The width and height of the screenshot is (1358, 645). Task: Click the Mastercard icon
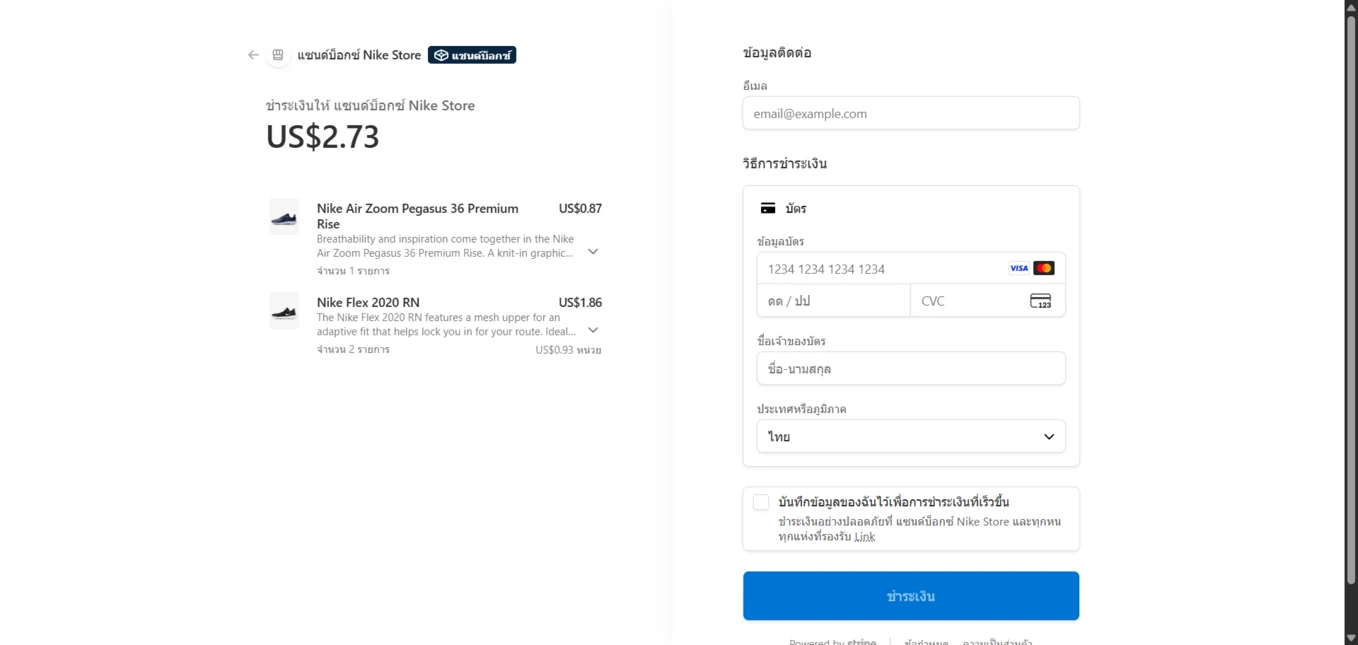coord(1044,268)
